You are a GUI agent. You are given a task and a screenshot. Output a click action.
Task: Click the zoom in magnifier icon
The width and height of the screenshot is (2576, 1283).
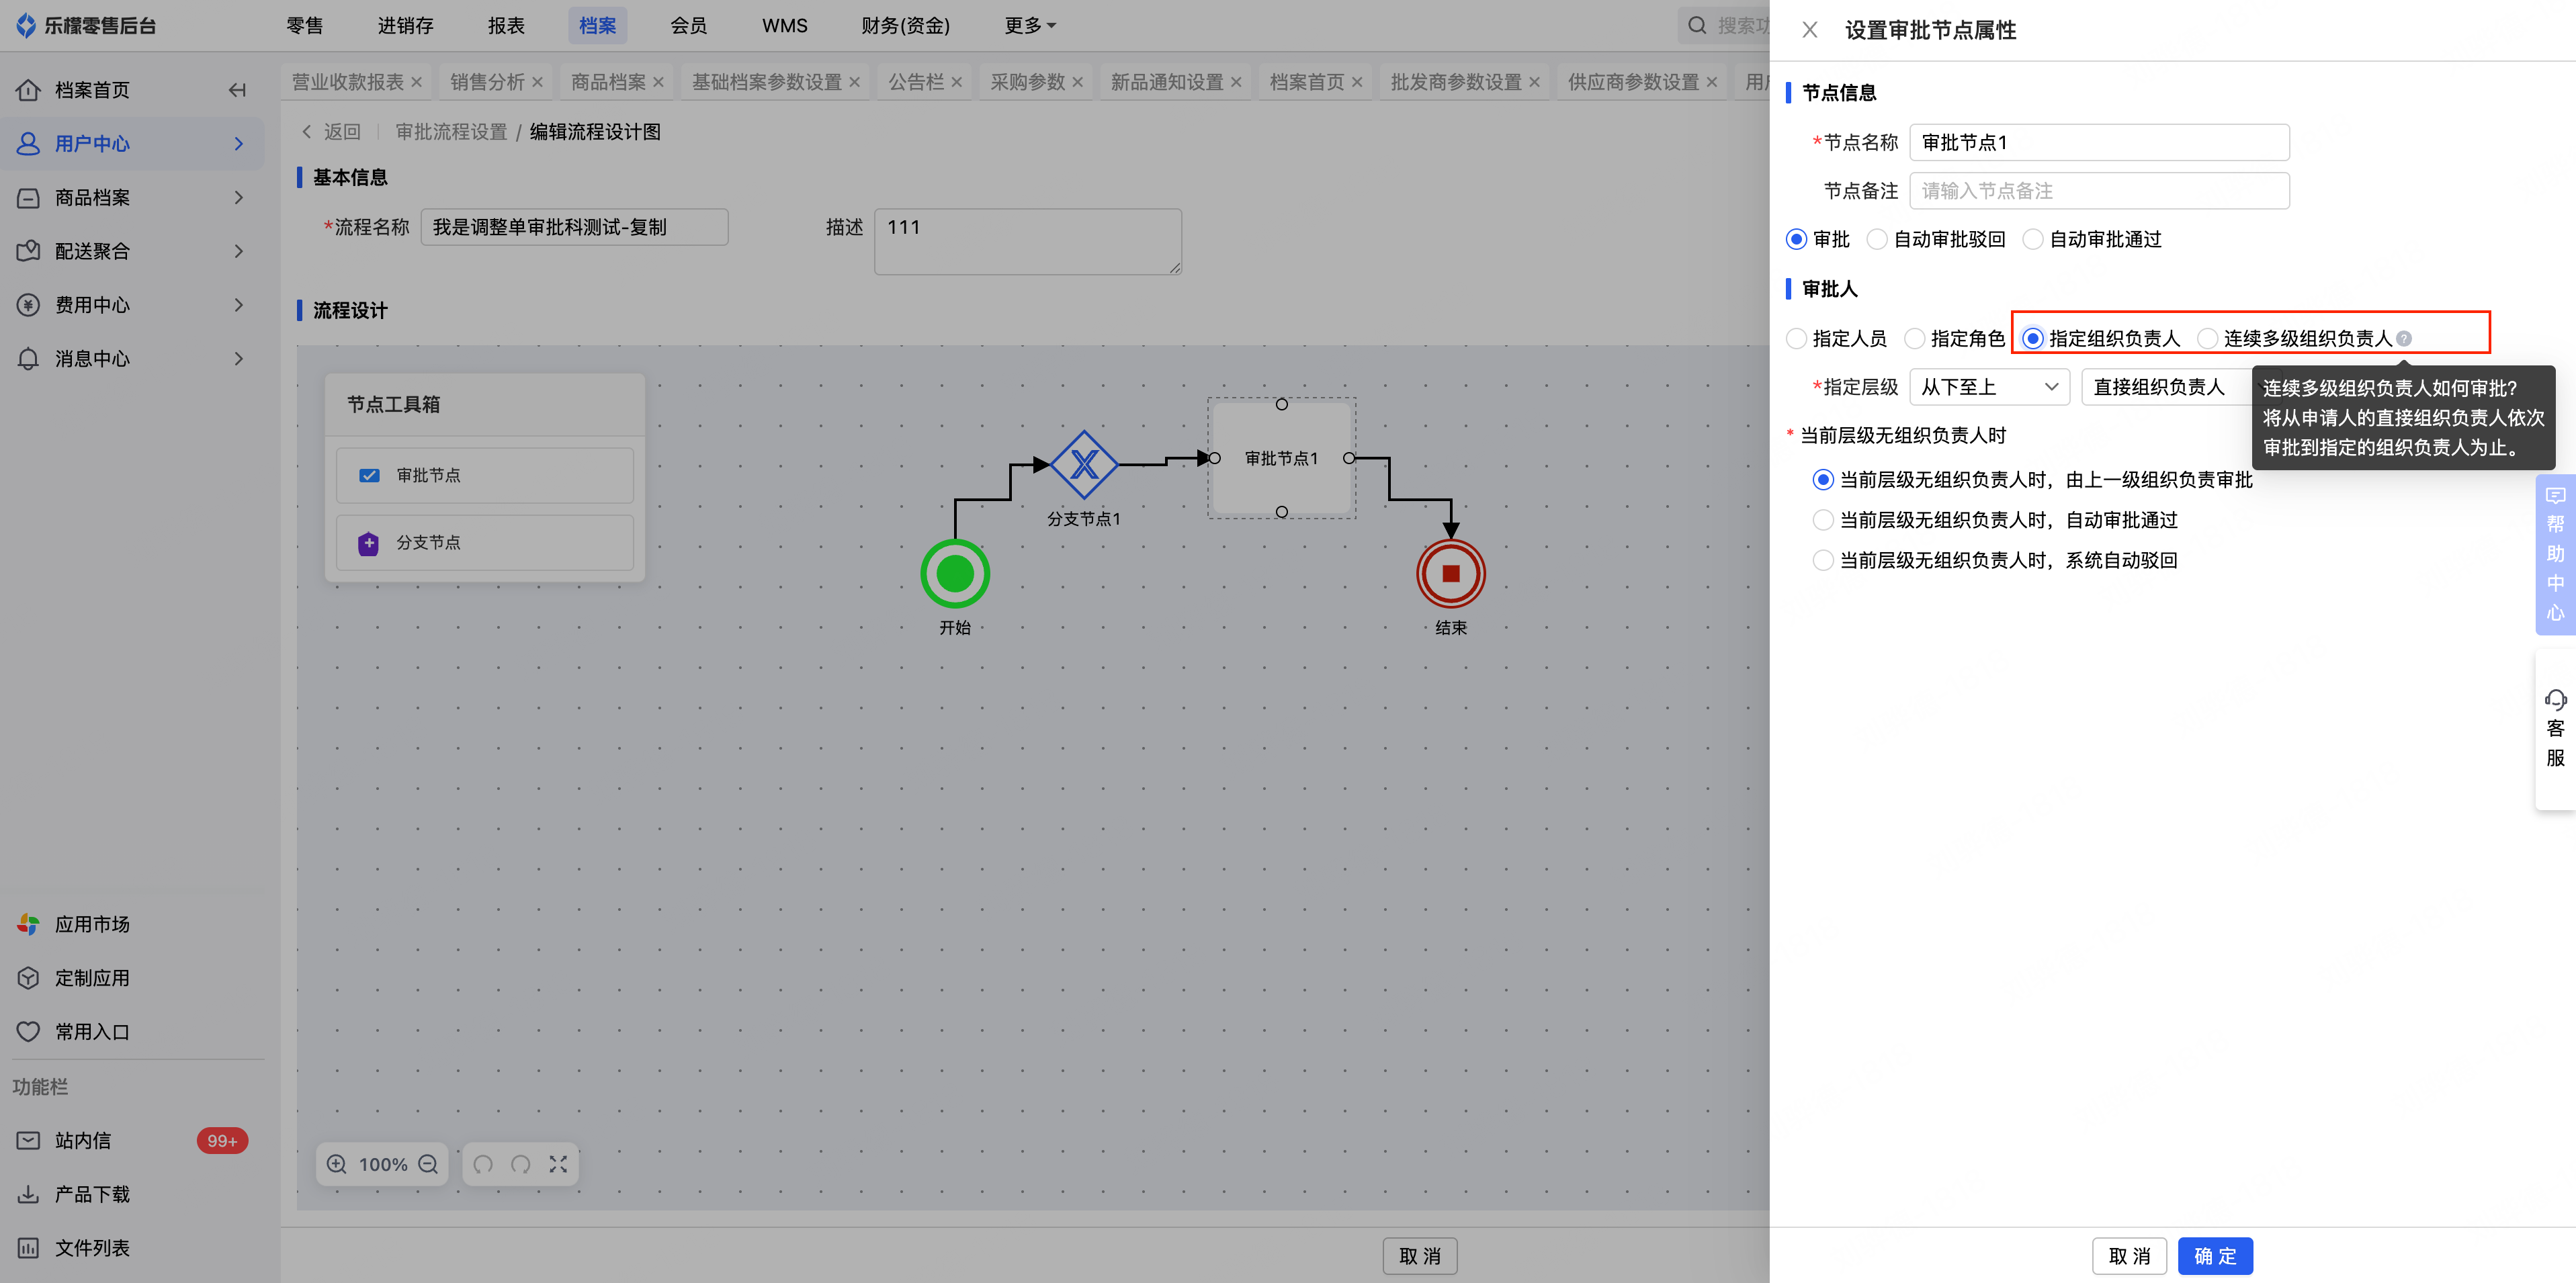point(337,1164)
